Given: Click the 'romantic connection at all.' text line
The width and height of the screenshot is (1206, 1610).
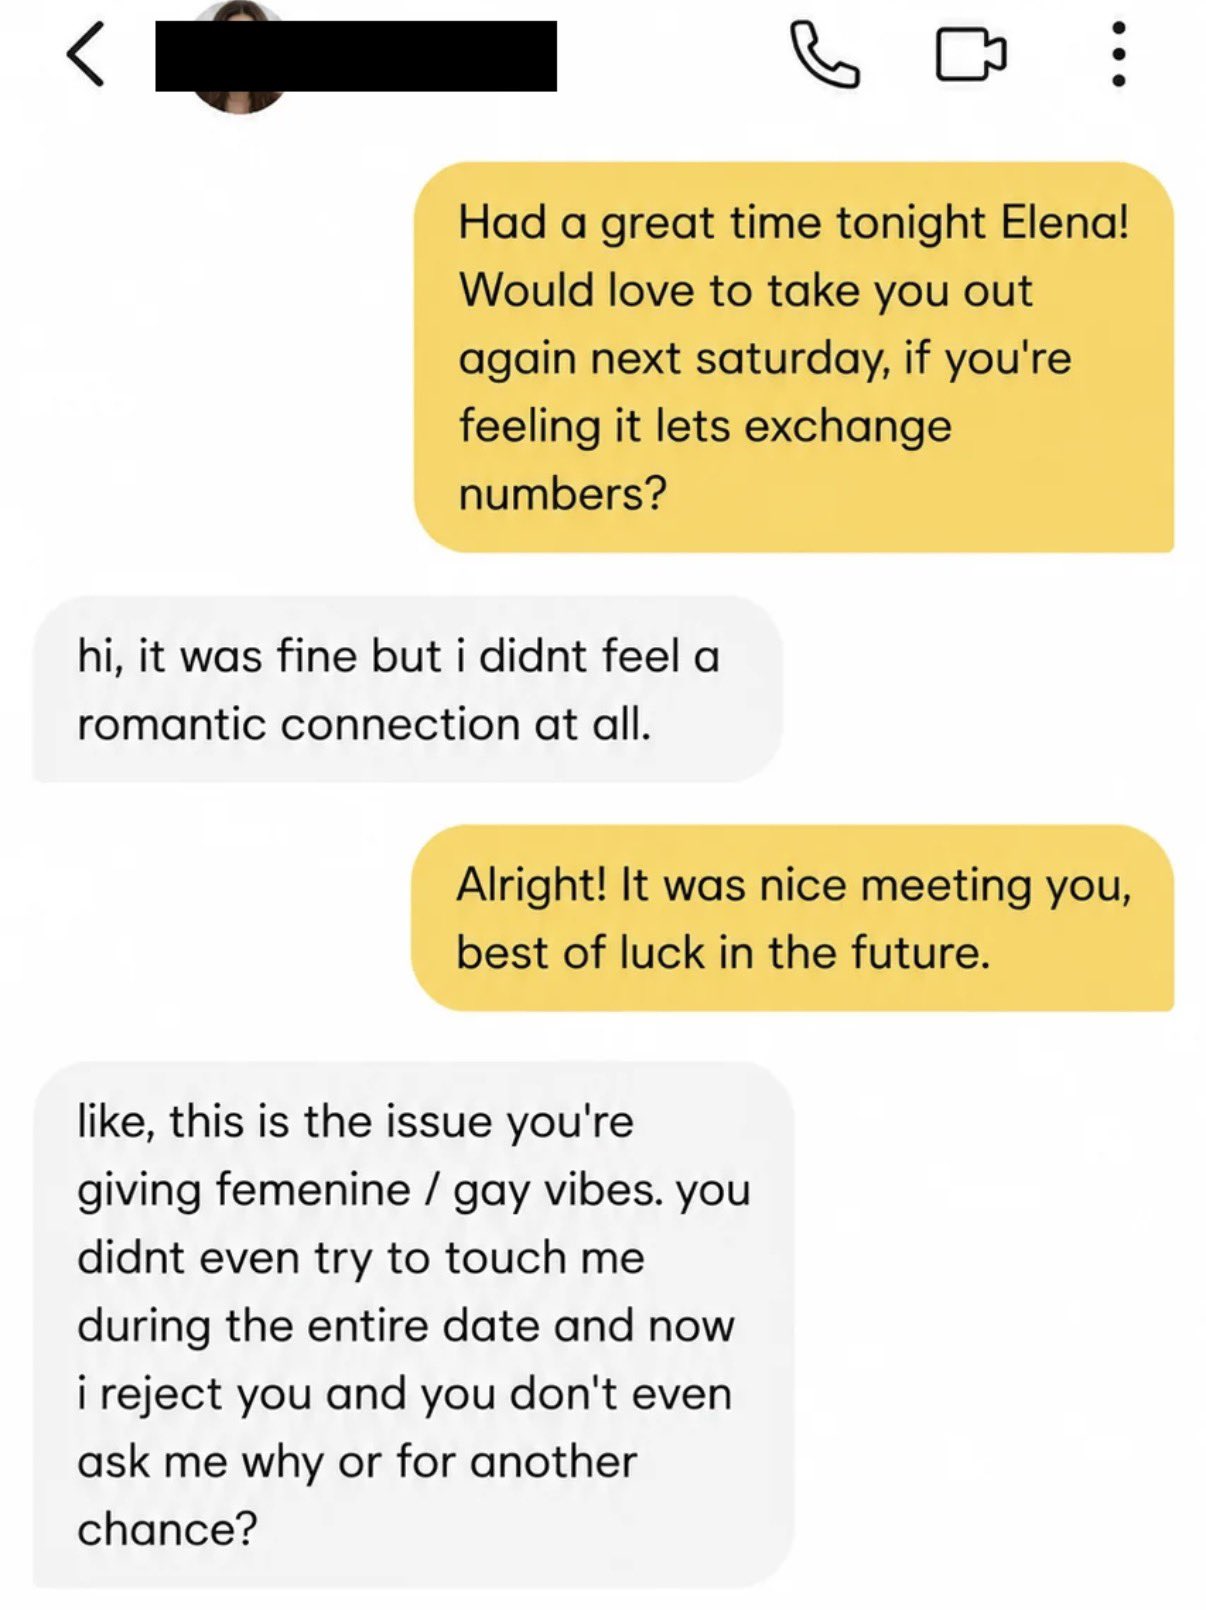Looking at the screenshot, I should click(364, 724).
